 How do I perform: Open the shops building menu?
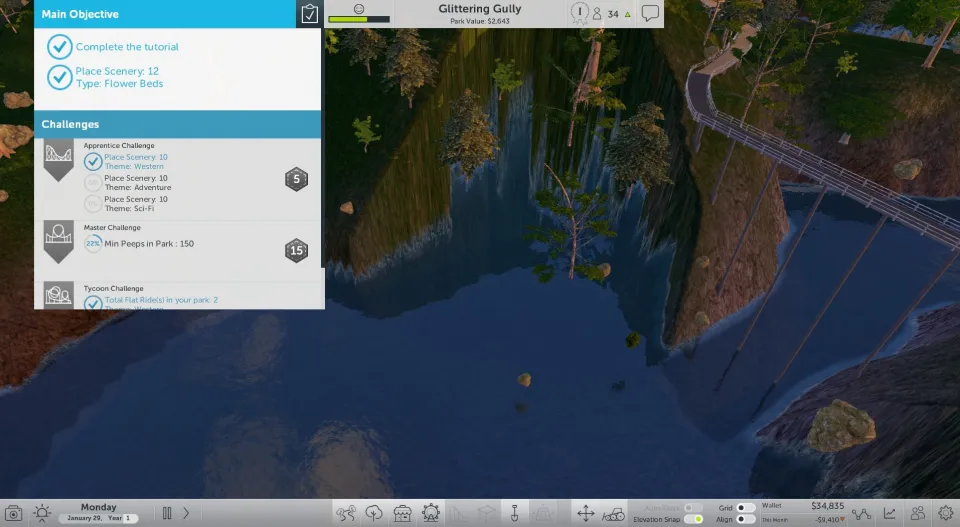click(402, 513)
